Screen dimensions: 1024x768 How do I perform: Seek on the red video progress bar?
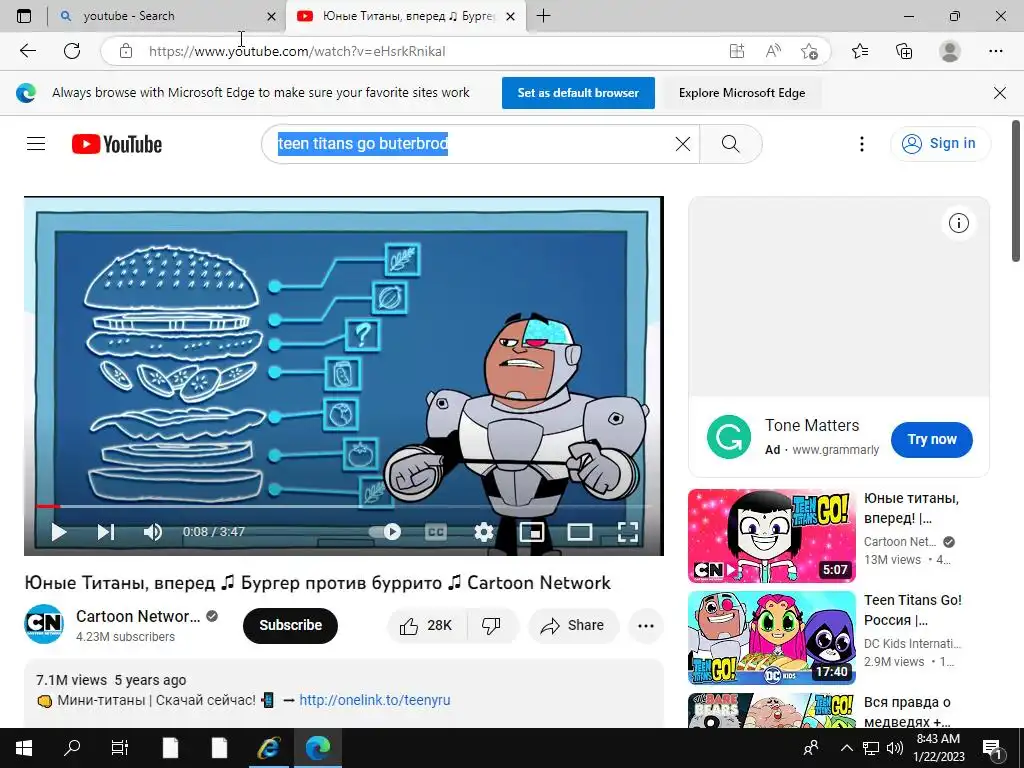pyautogui.click(x=344, y=506)
